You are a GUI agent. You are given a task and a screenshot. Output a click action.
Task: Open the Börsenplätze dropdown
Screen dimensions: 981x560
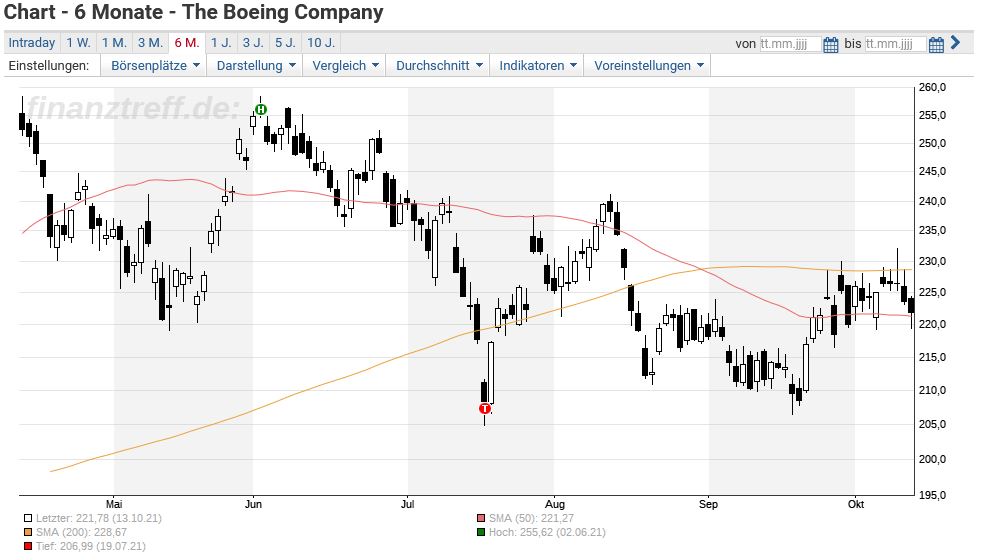[155, 66]
